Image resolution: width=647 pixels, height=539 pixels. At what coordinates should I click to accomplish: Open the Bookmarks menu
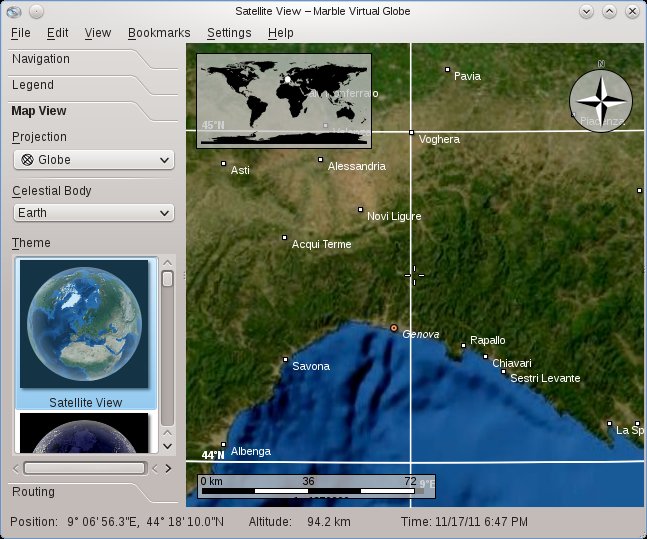[159, 33]
